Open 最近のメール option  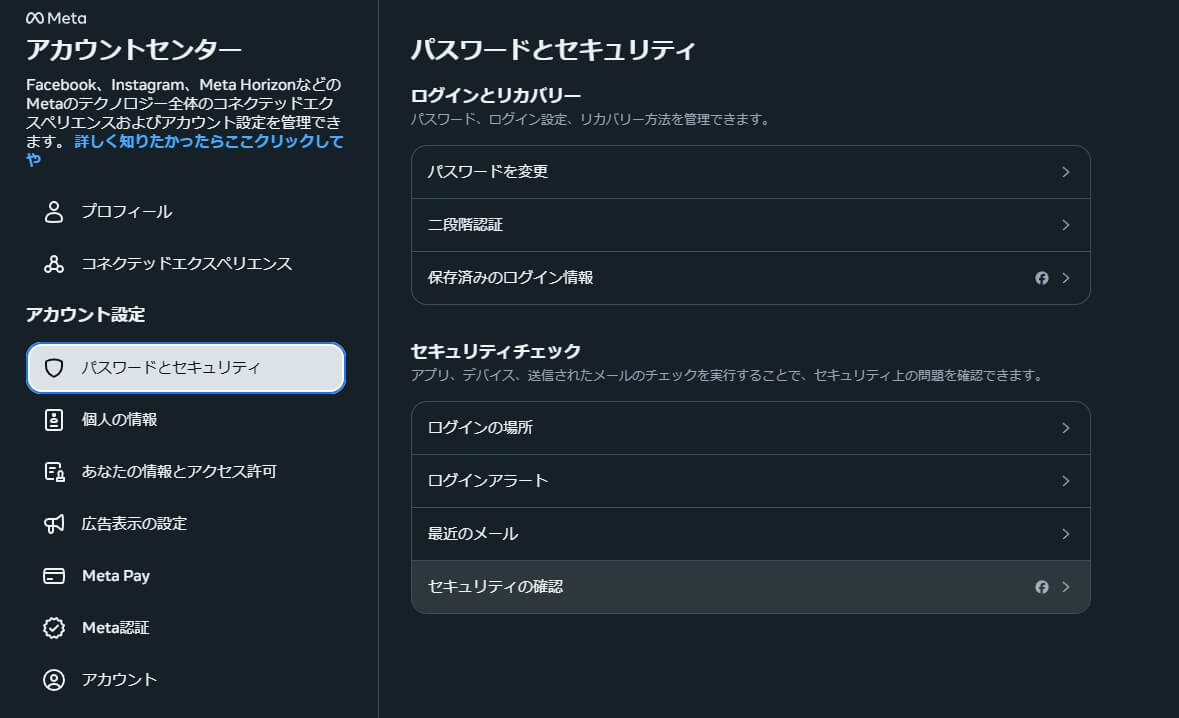[x=750, y=534]
